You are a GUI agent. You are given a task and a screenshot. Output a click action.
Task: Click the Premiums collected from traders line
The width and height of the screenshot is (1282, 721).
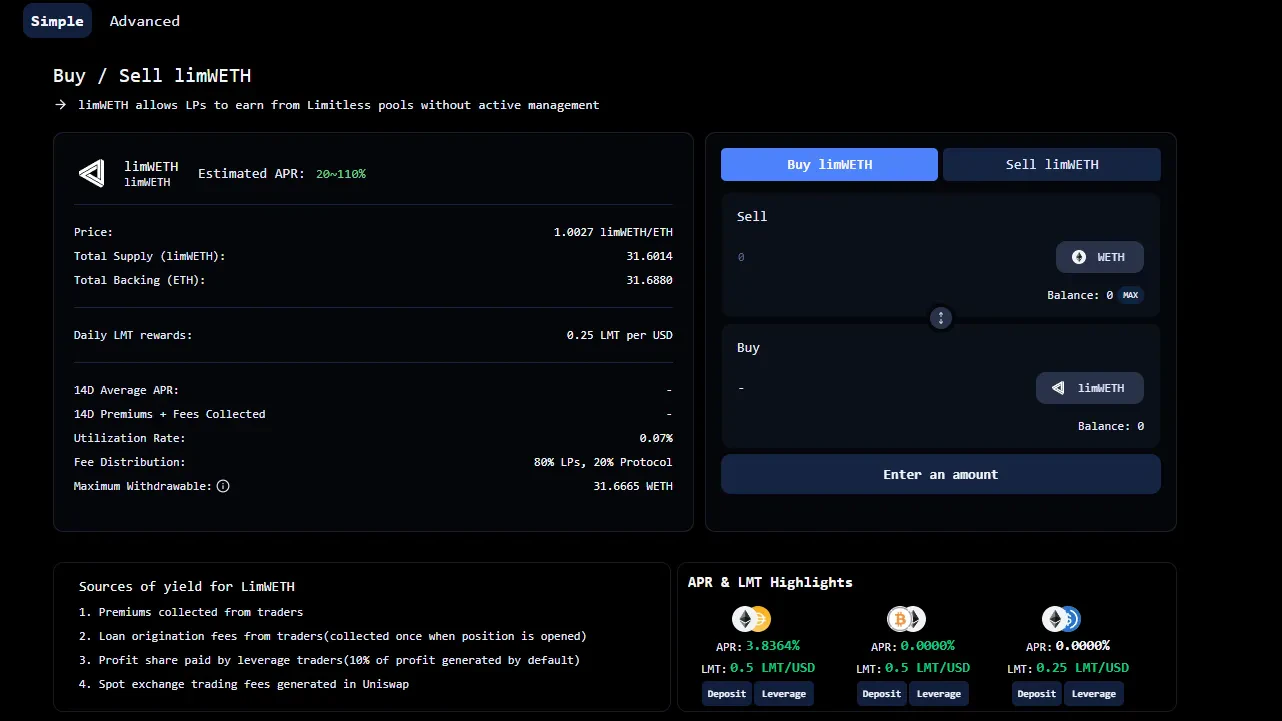191,612
